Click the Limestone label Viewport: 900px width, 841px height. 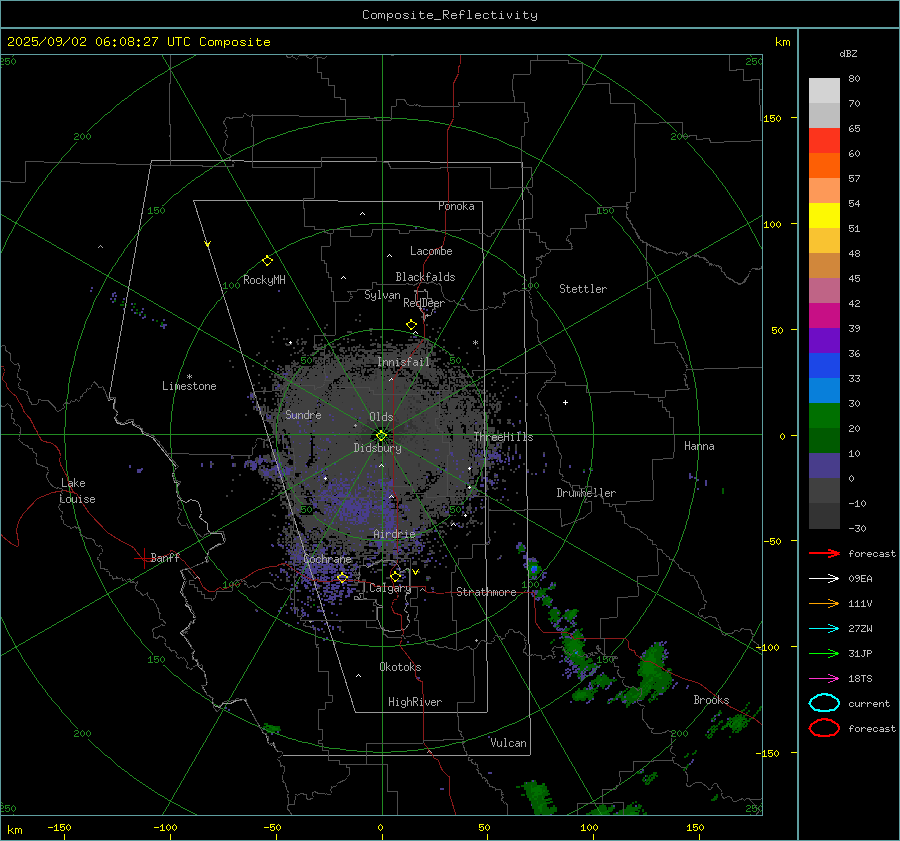click(x=189, y=386)
